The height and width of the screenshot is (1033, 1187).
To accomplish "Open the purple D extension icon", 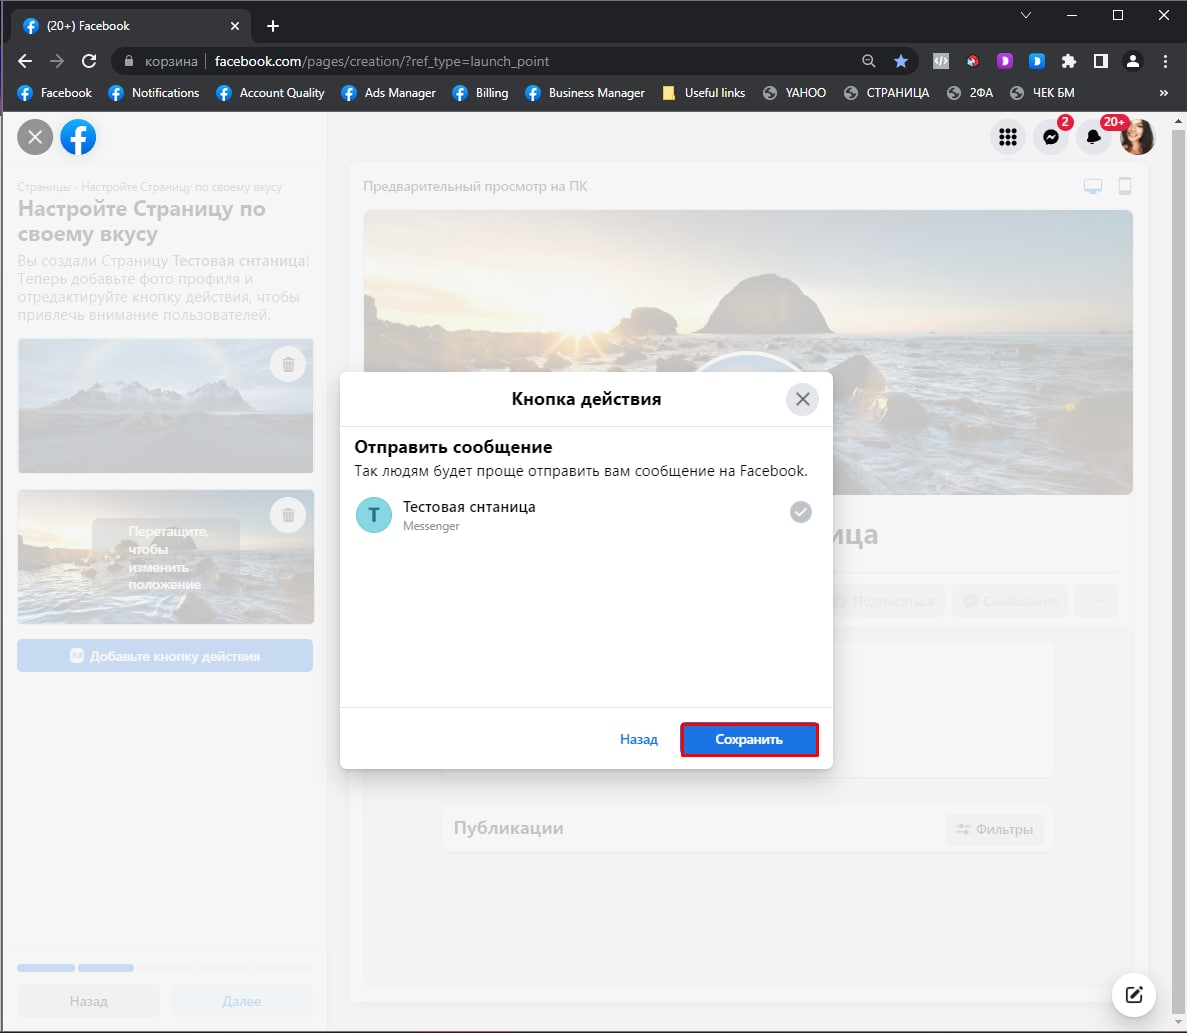I will click(1005, 61).
